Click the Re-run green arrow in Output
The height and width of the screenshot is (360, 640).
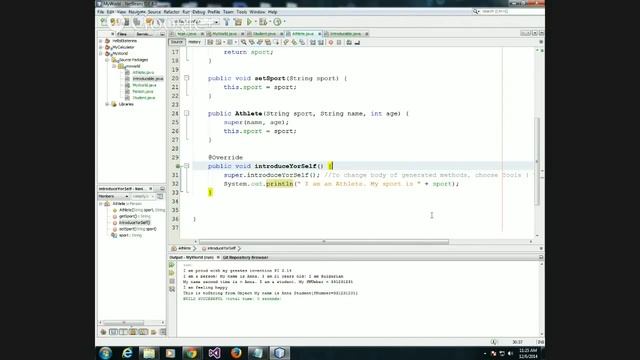click(172, 265)
